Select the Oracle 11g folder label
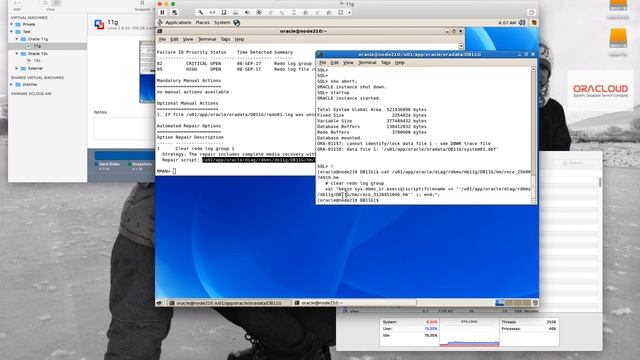The height and width of the screenshot is (360, 640). [38, 39]
